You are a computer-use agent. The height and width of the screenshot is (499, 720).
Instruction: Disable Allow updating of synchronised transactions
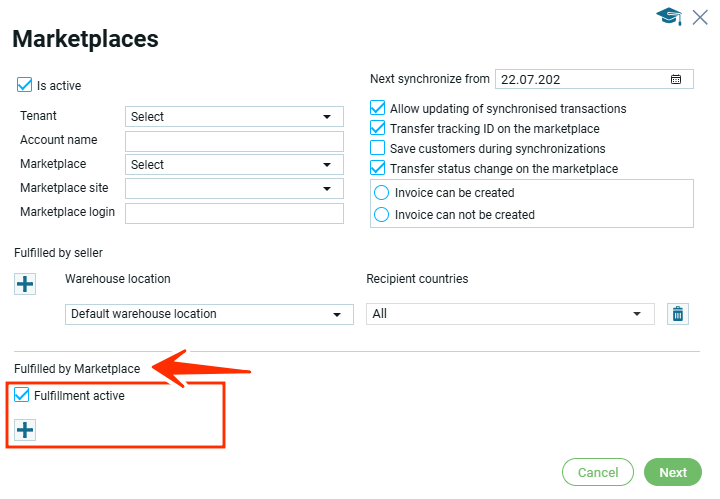378,108
